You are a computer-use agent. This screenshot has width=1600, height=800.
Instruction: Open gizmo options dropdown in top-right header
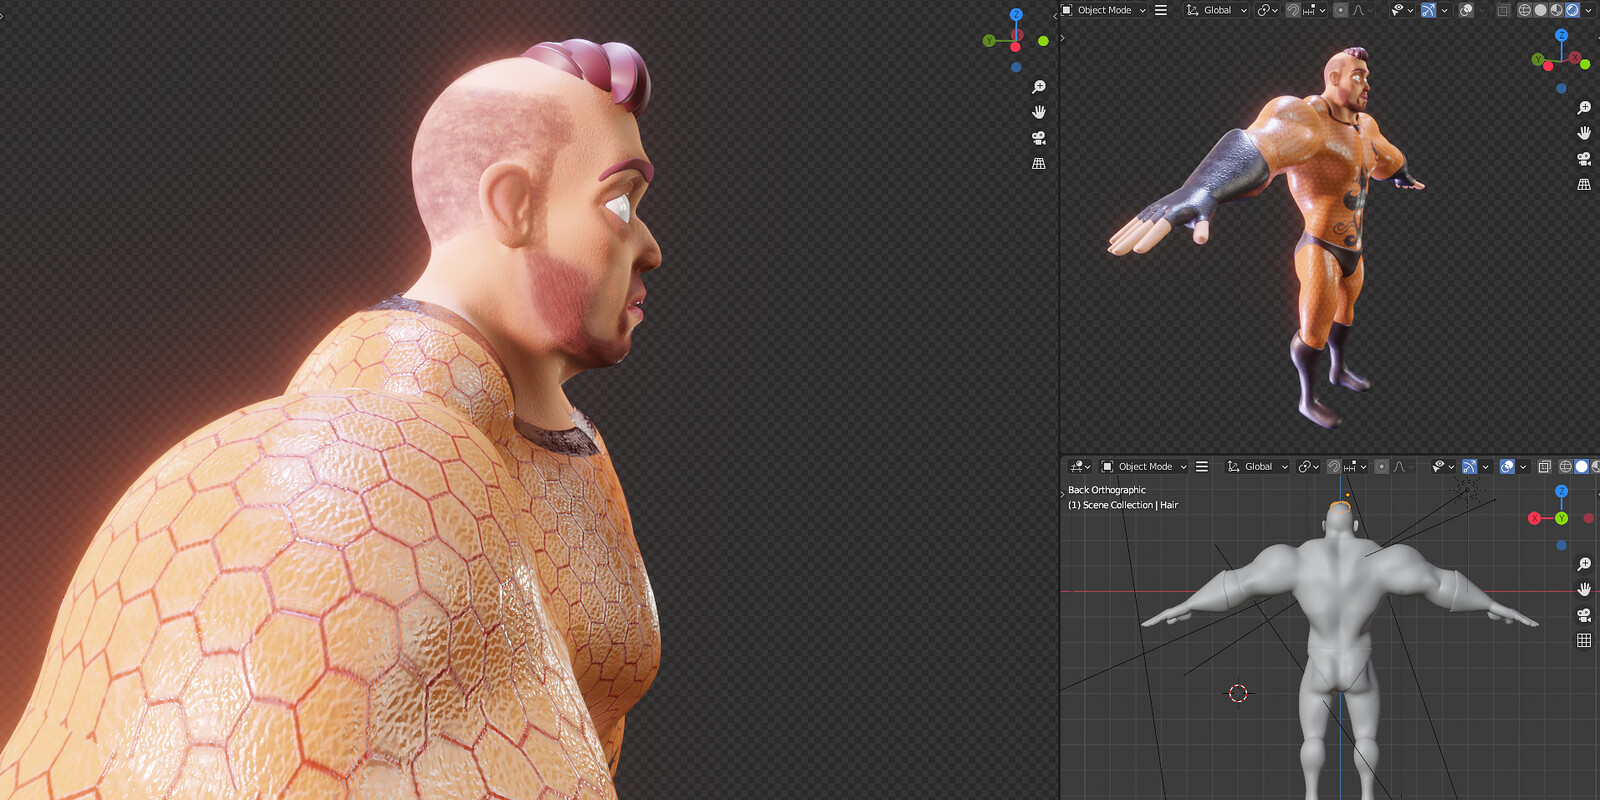[x=1445, y=10]
